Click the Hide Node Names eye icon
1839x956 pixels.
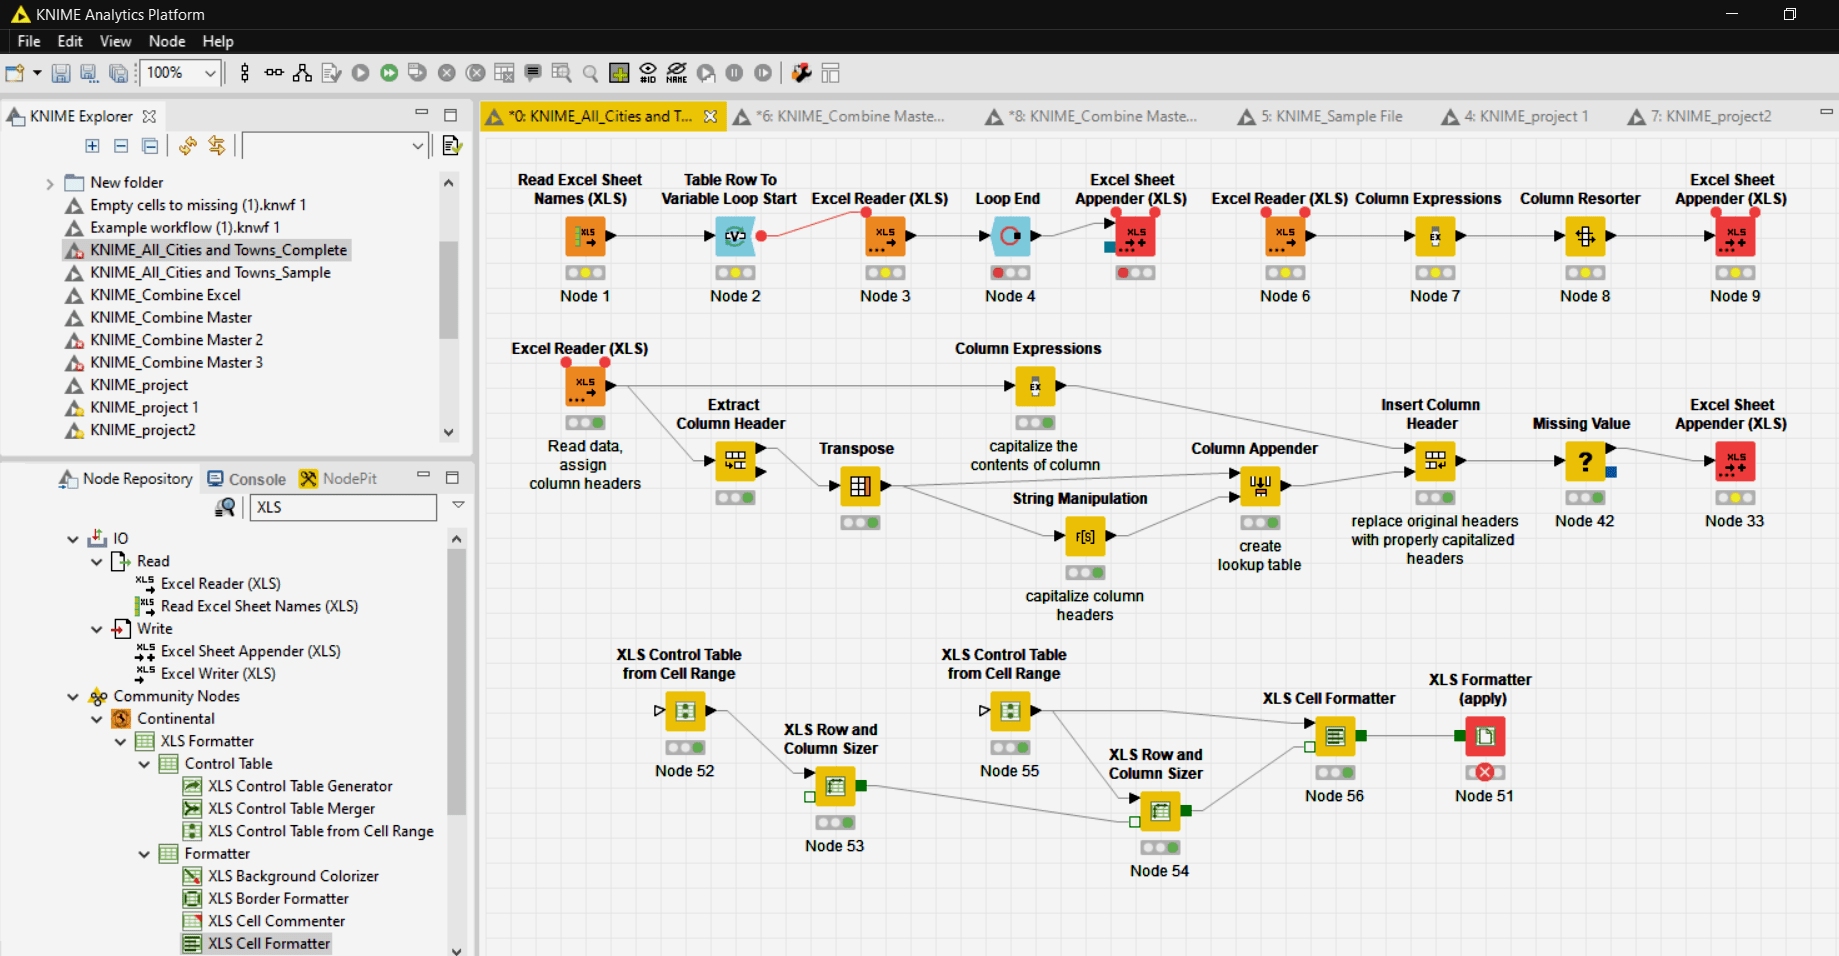(x=676, y=72)
